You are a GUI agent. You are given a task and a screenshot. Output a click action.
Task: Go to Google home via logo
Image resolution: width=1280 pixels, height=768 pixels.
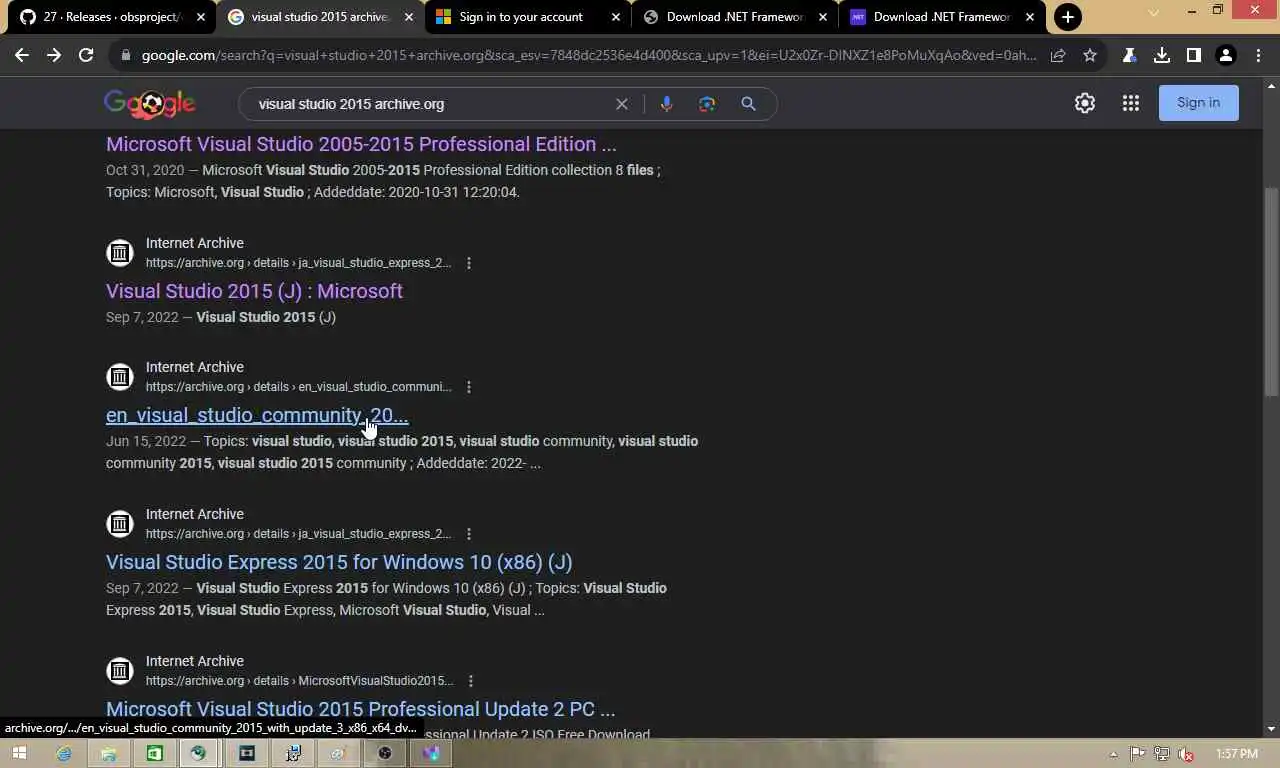(149, 103)
